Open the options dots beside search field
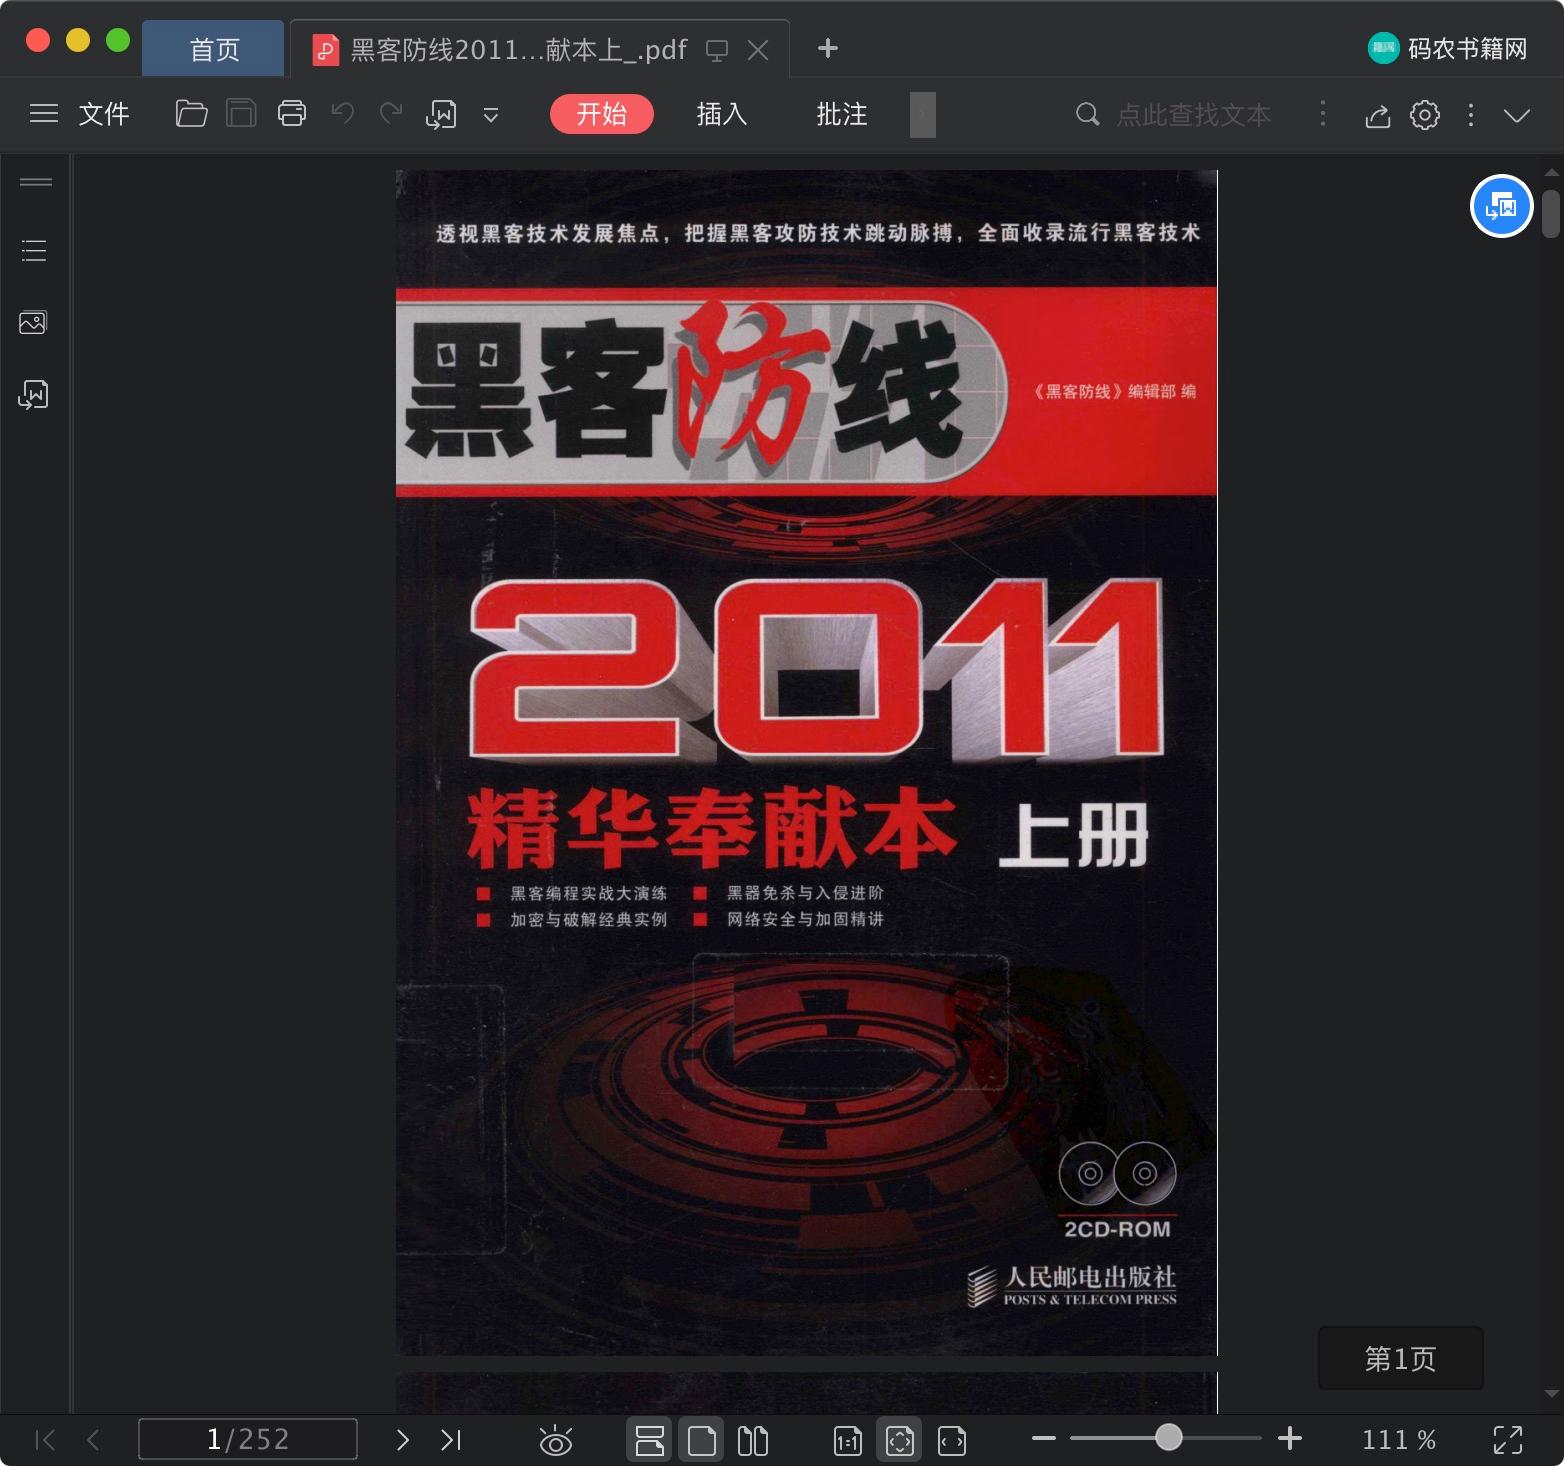The width and height of the screenshot is (1564, 1466). [x=1323, y=113]
